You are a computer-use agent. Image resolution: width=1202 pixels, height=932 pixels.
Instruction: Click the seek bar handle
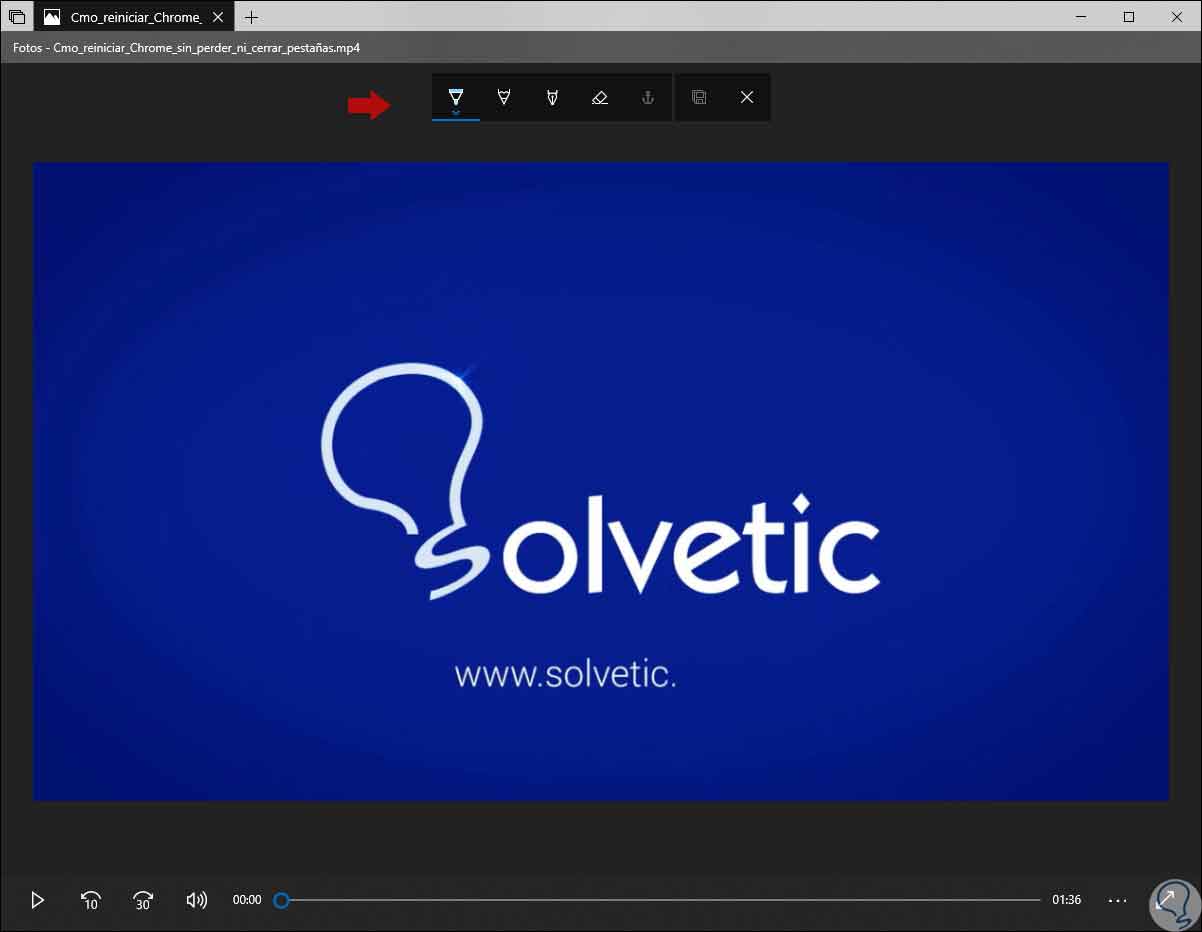[282, 900]
